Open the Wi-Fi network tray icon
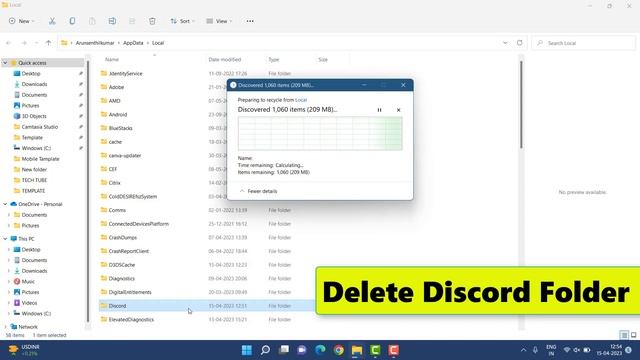Viewport: 640px width, 360px height. pos(567,350)
